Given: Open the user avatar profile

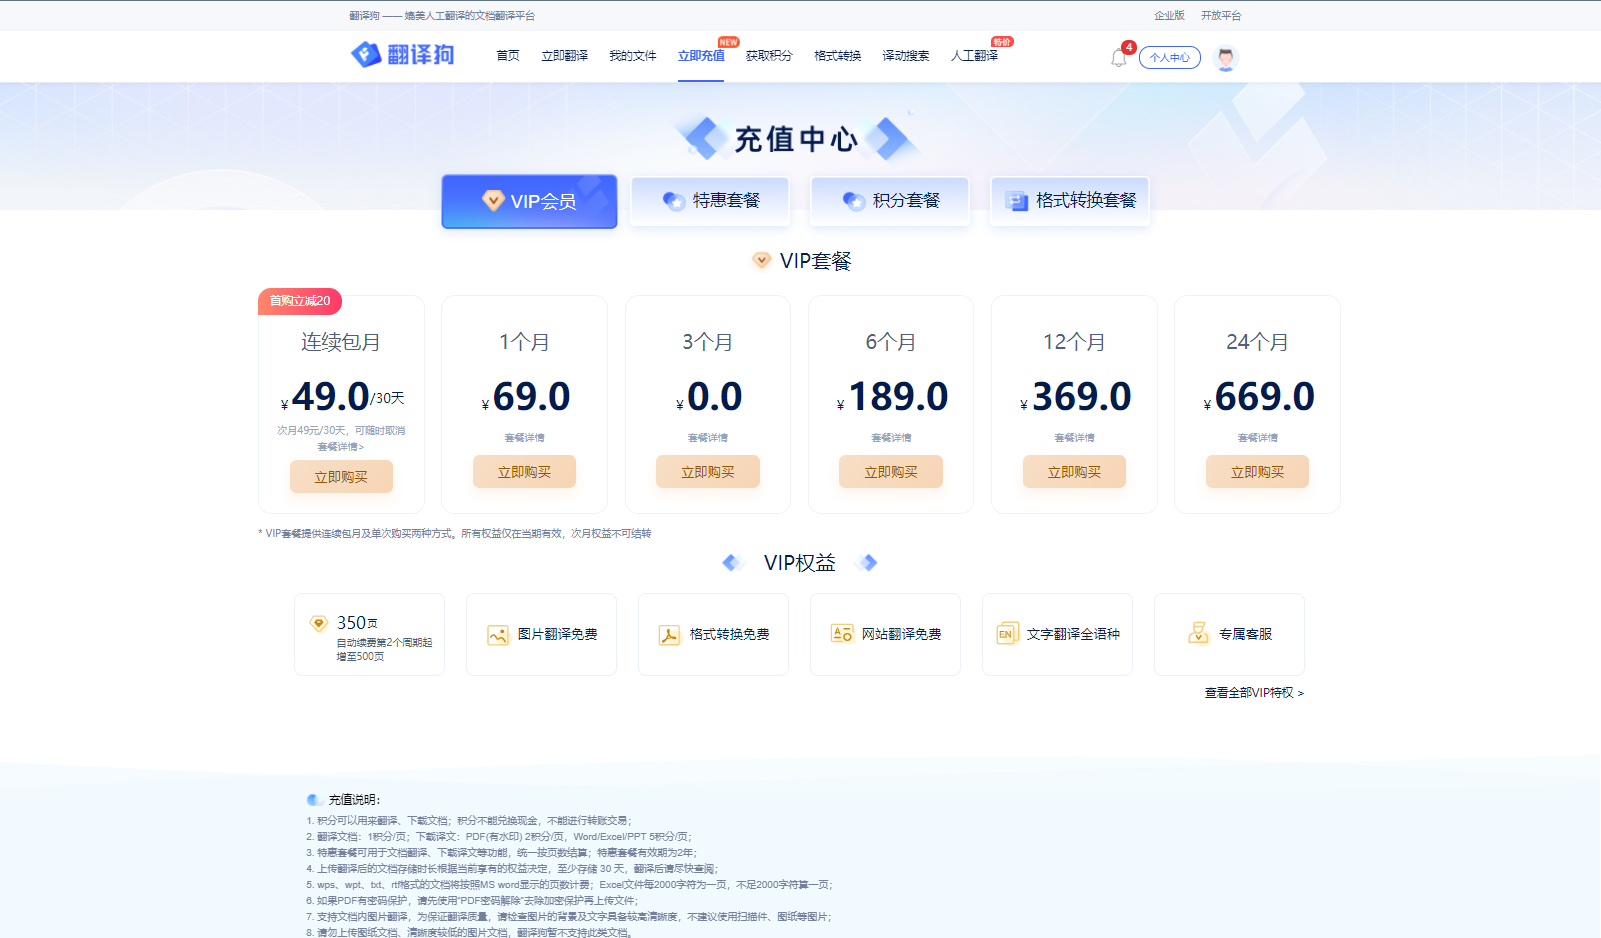Looking at the screenshot, I should (x=1225, y=58).
